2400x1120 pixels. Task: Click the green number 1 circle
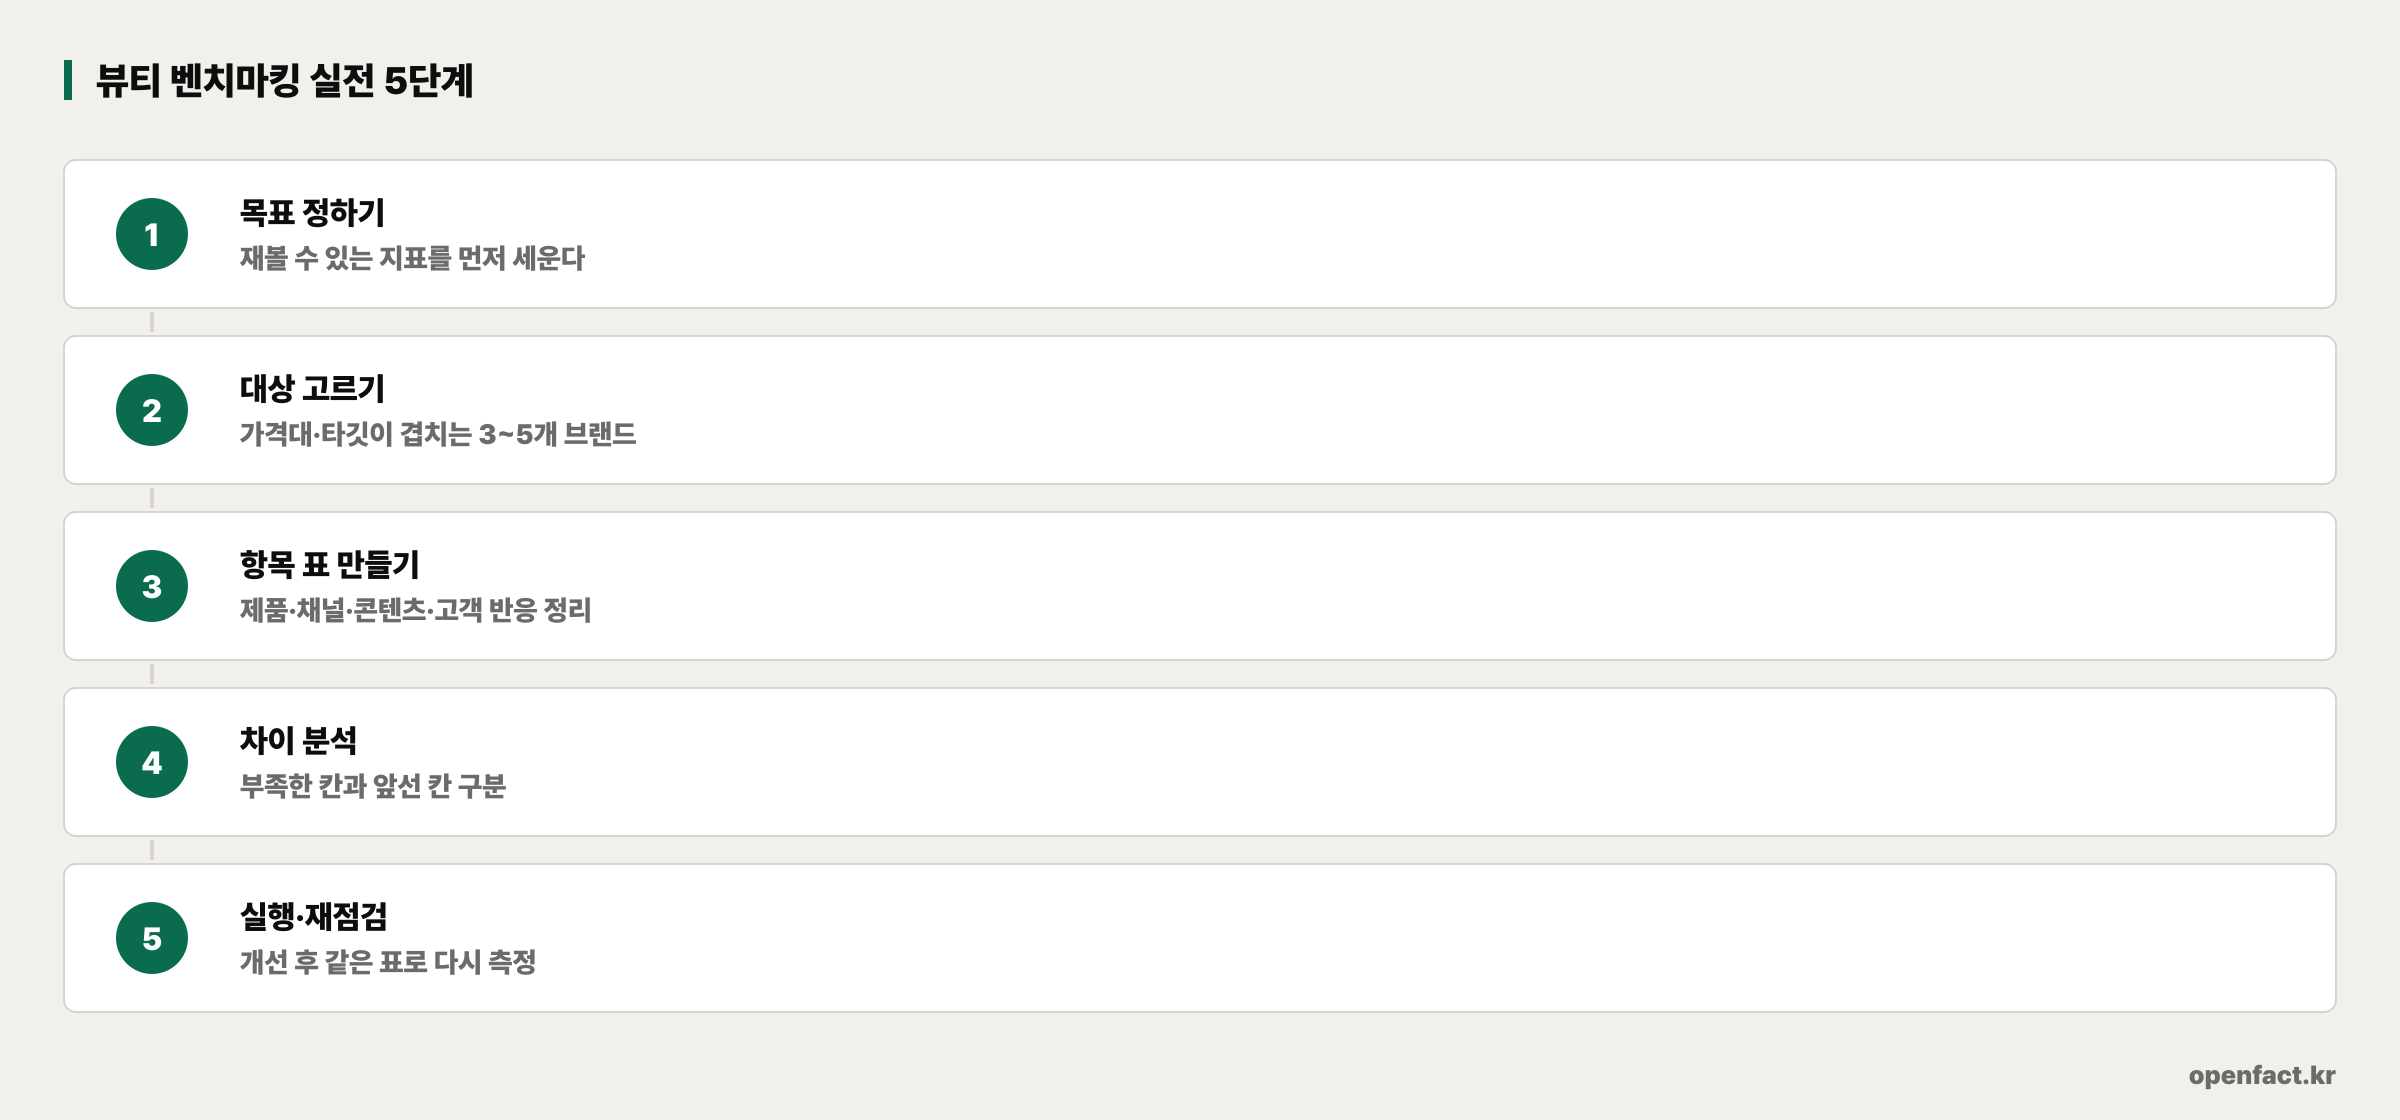152,234
